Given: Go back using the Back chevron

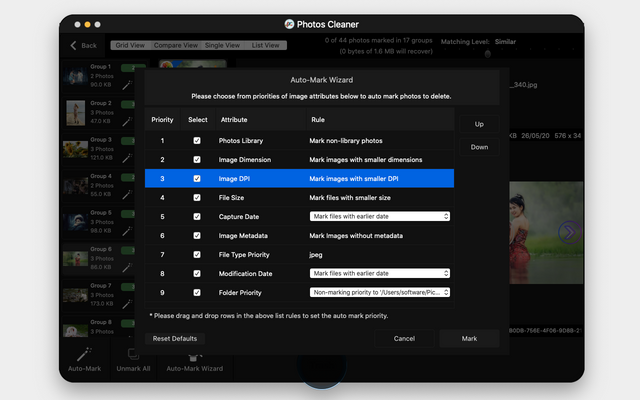Looking at the screenshot, I should [x=73, y=45].
